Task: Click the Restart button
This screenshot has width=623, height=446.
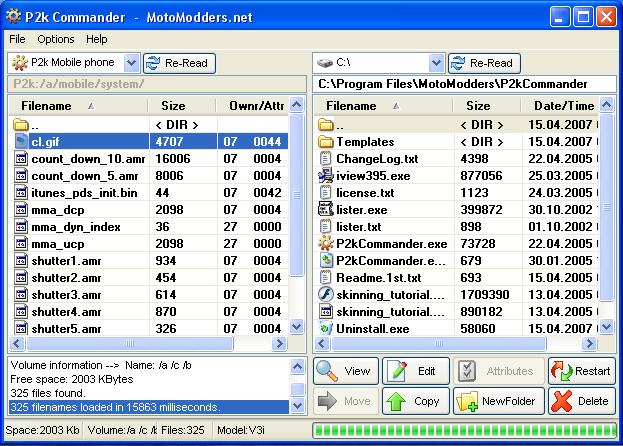Action: click(582, 371)
